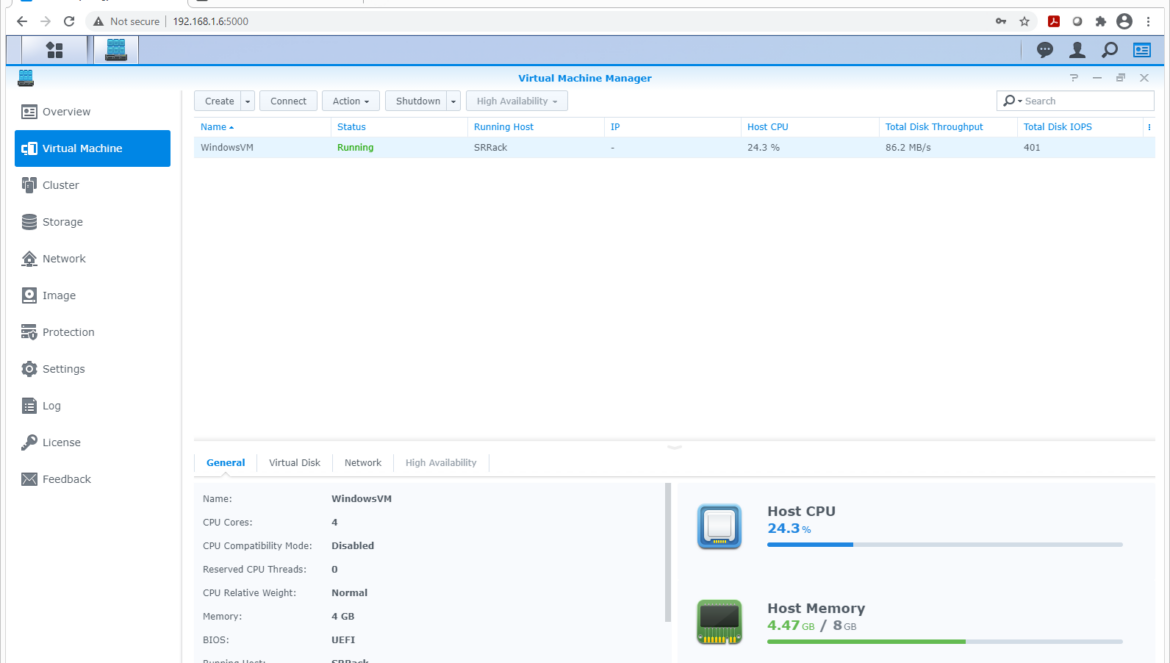Click the SRRack running host cell
1170x663 pixels.
(490, 148)
